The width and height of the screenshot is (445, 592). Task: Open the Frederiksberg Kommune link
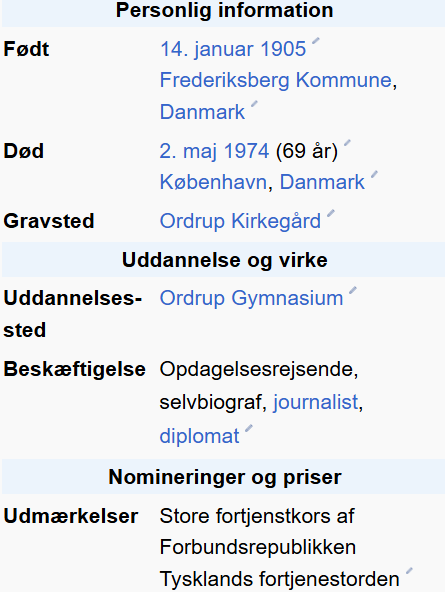click(276, 80)
